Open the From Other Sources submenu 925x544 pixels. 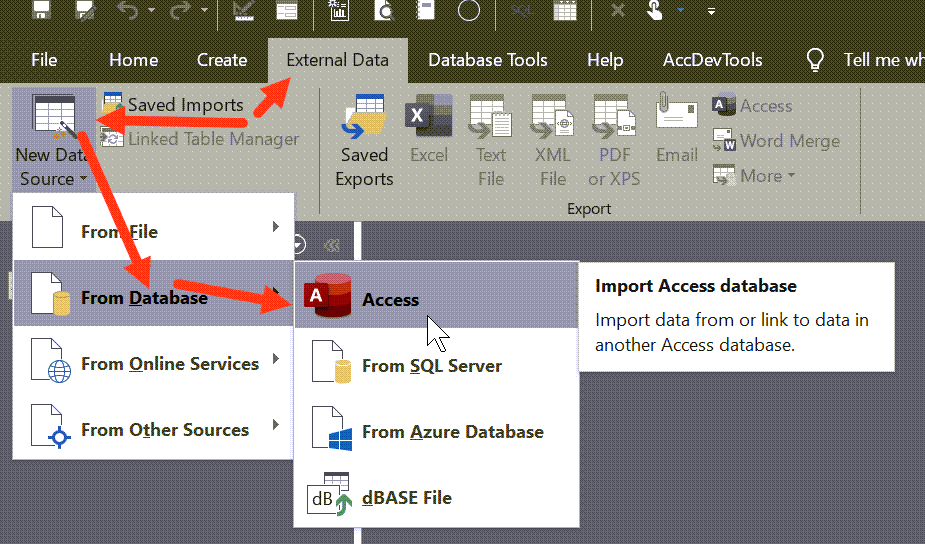(x=153, y=425)
